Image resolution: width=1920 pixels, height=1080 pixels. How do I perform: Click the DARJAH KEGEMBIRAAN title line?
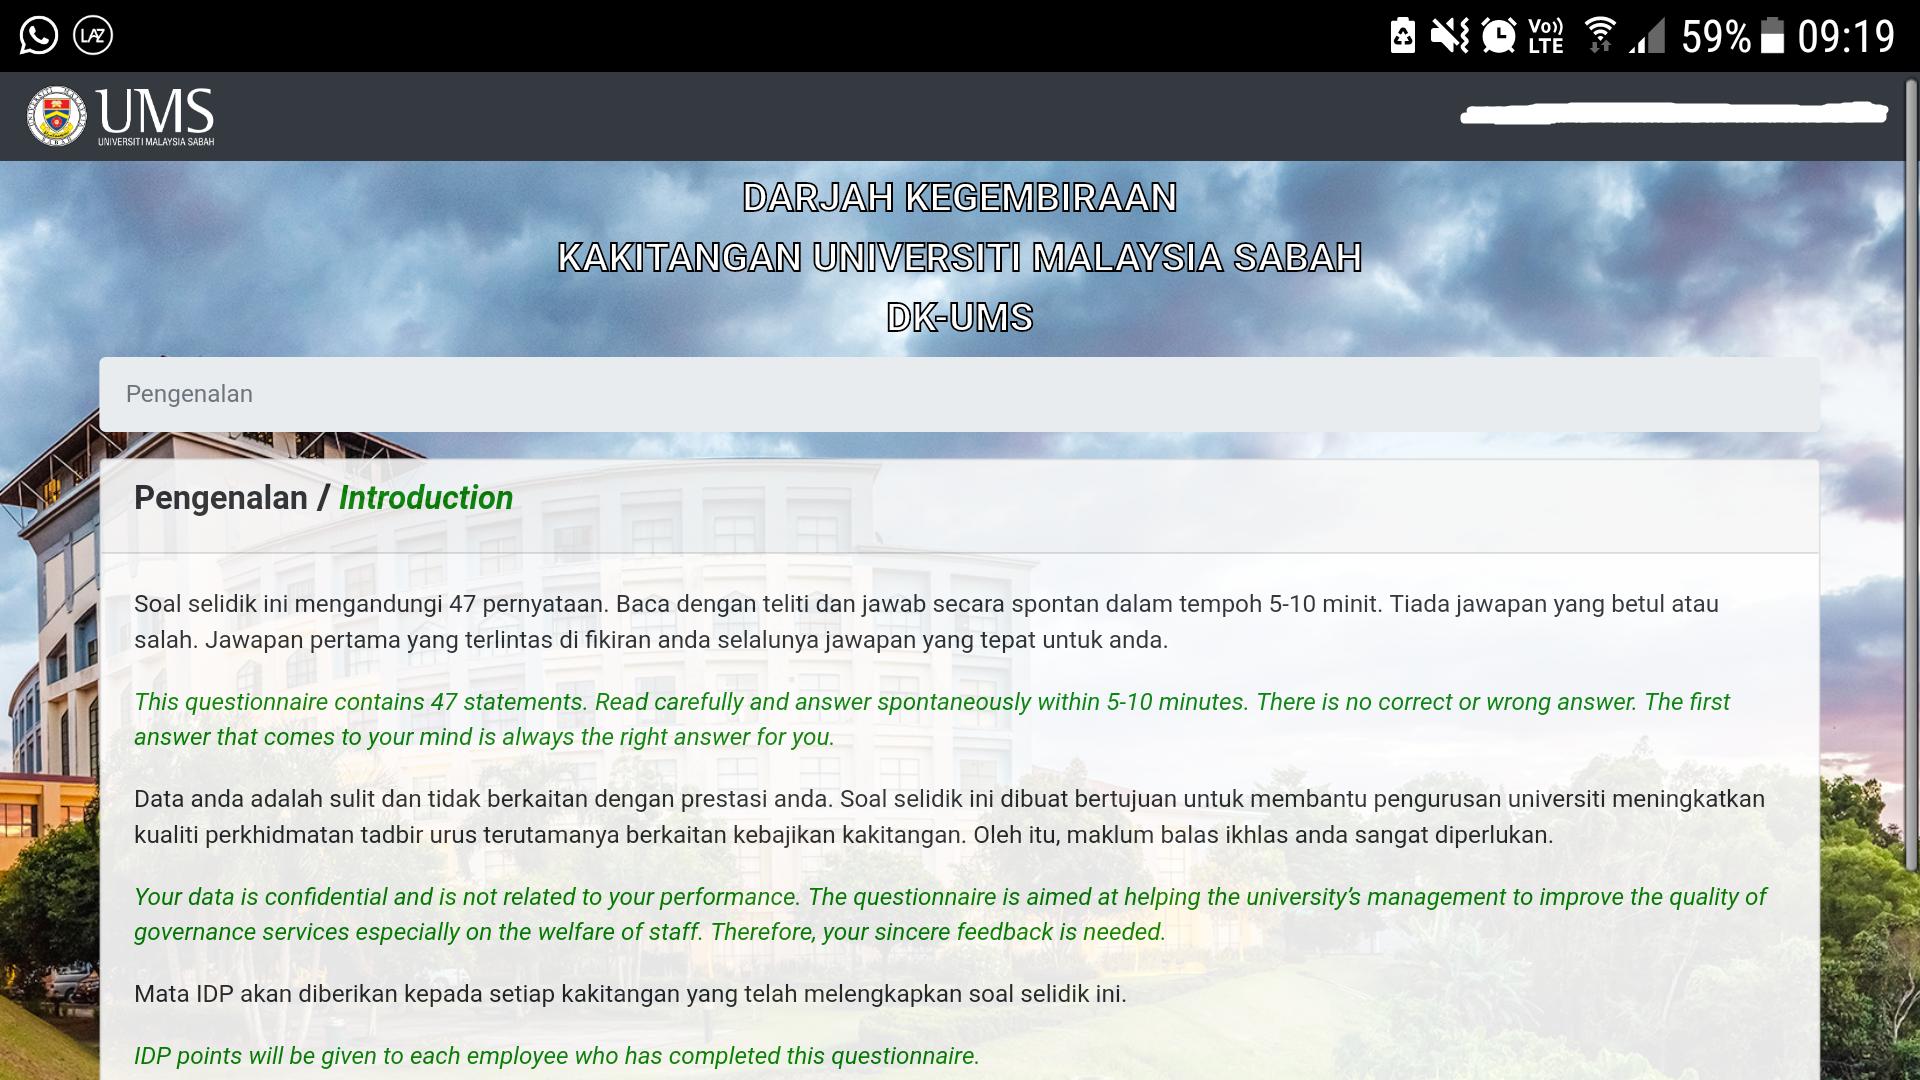960,198
